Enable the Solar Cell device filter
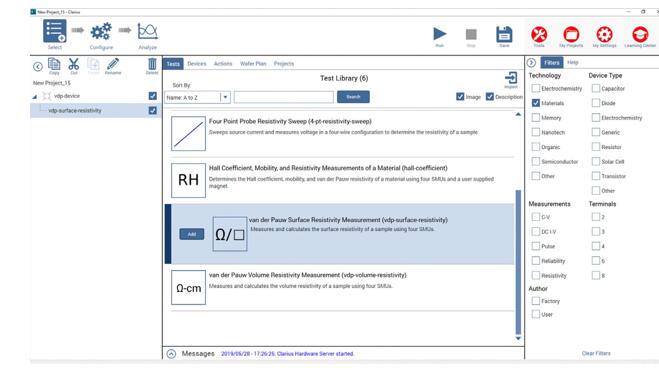The width and height of the screenshot is (659, 371). click(596, 161)
